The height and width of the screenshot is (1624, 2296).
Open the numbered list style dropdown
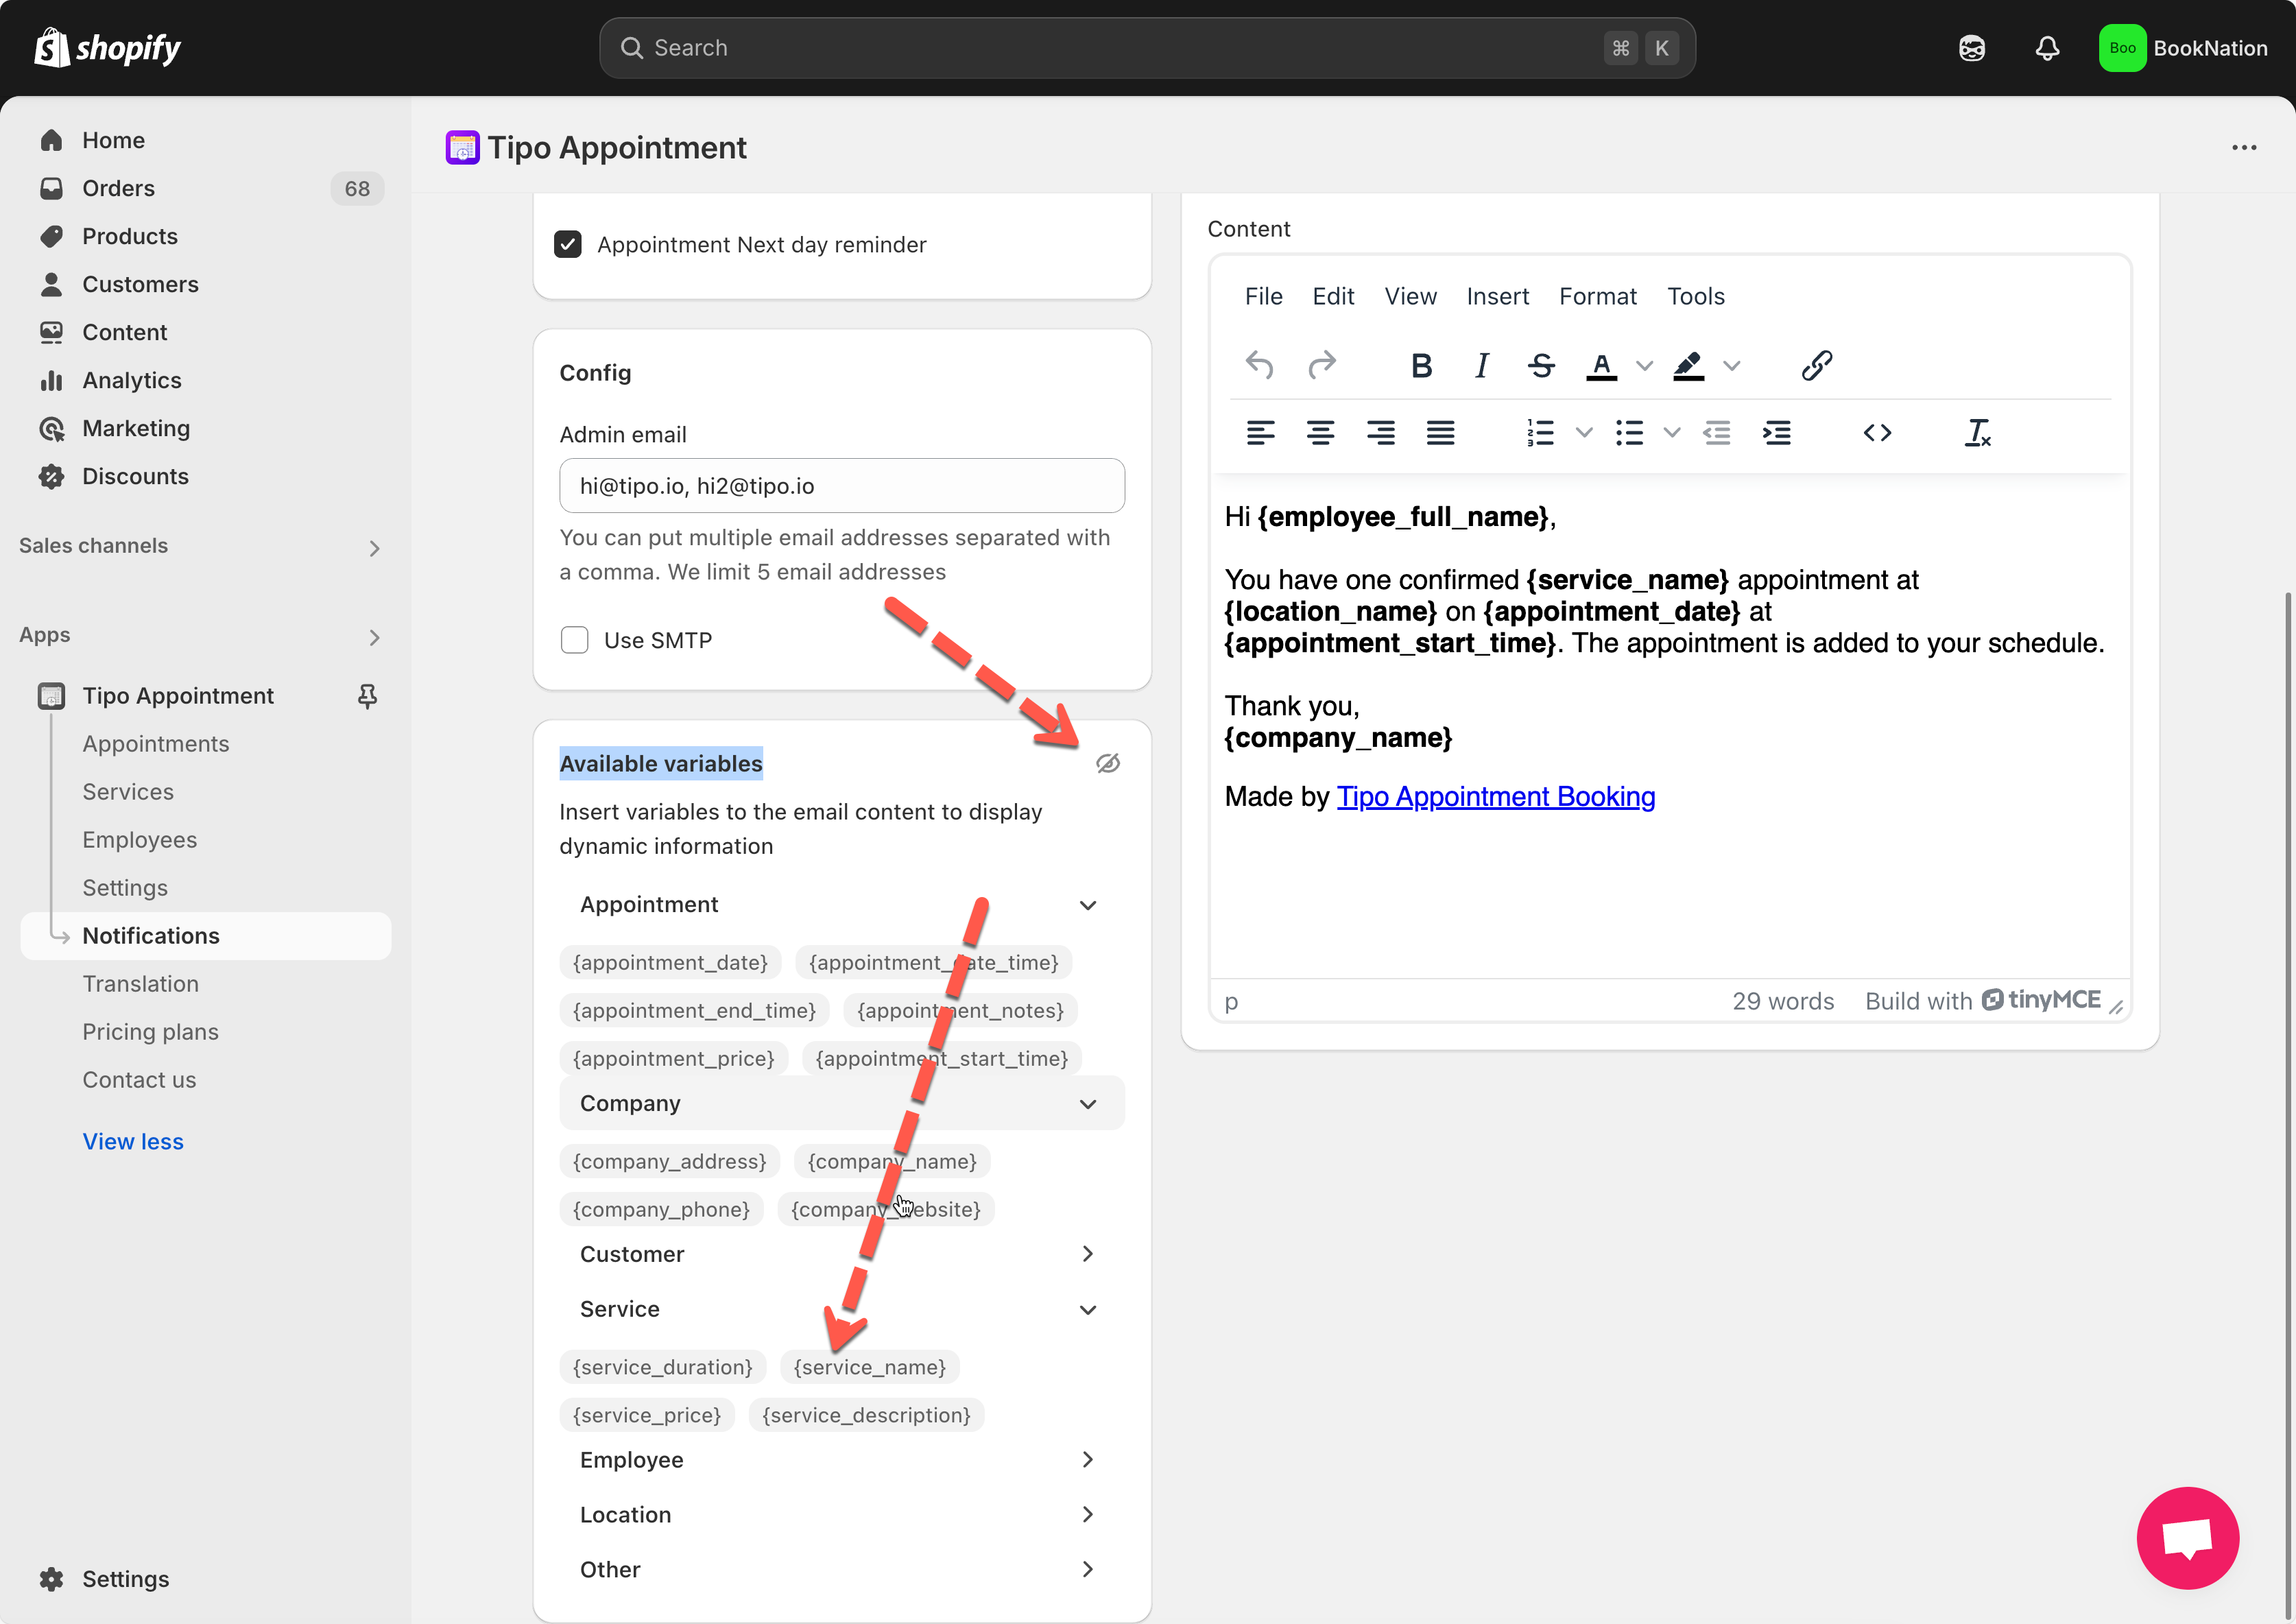1584,433
